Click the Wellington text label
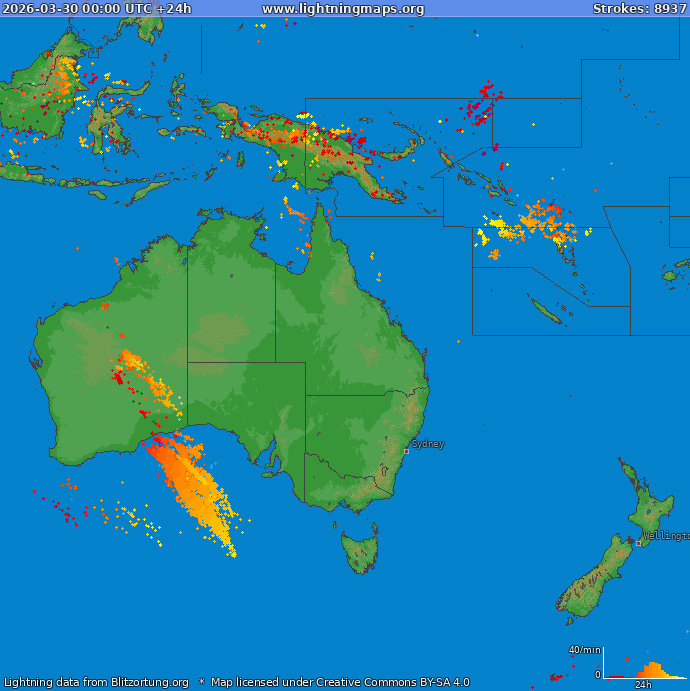The width and height of the screenshot is (690, 691). (x=665, y=536)
